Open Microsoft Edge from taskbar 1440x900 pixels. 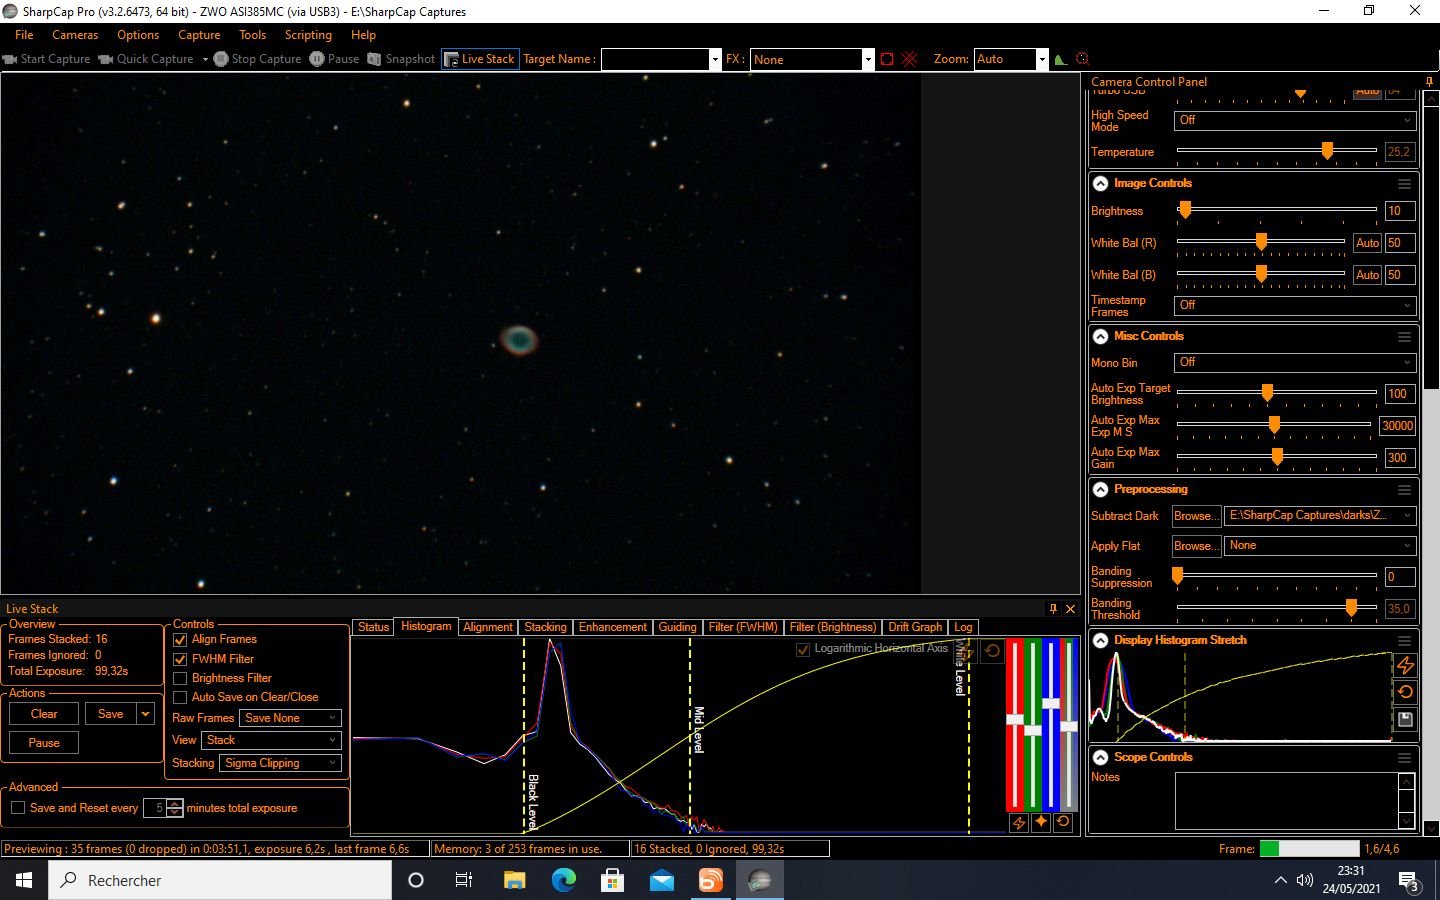click(564, 880)
